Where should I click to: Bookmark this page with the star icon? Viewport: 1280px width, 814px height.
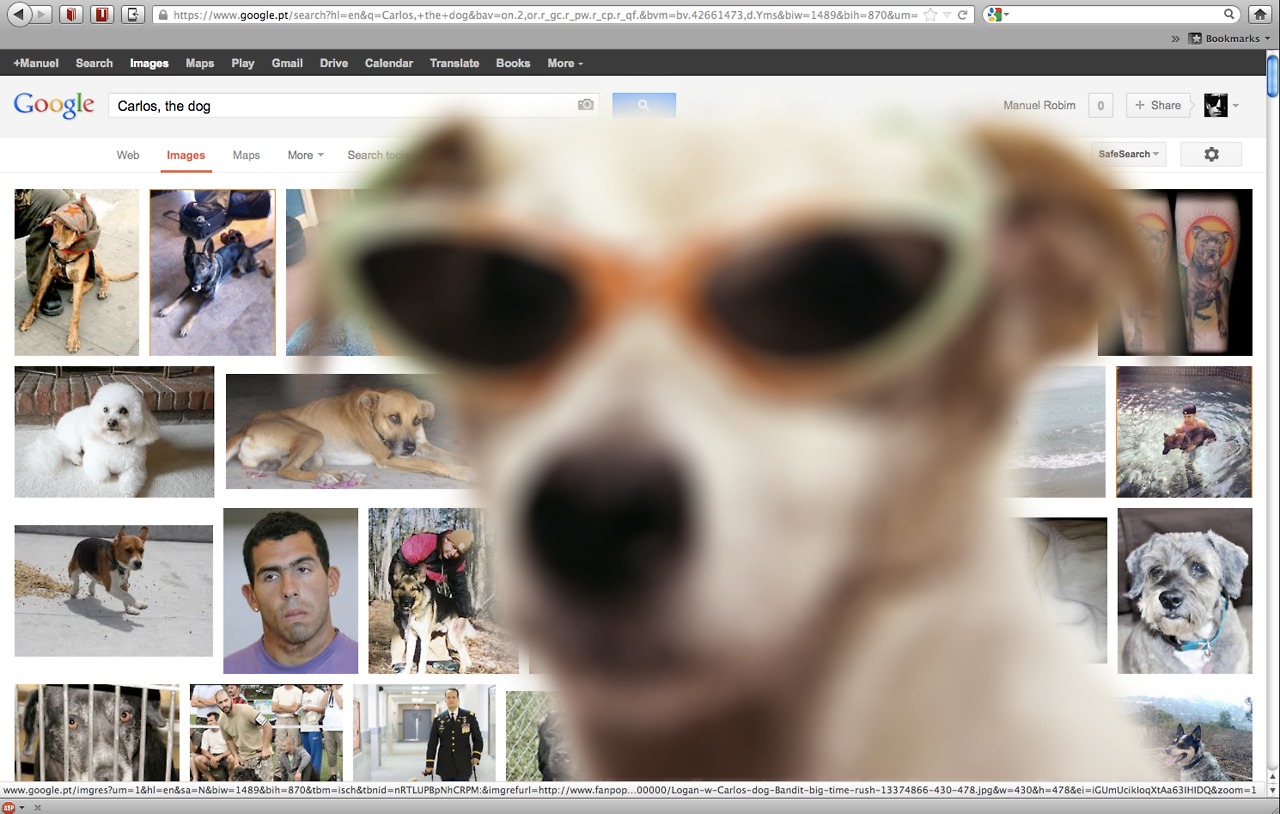[930, 15]
